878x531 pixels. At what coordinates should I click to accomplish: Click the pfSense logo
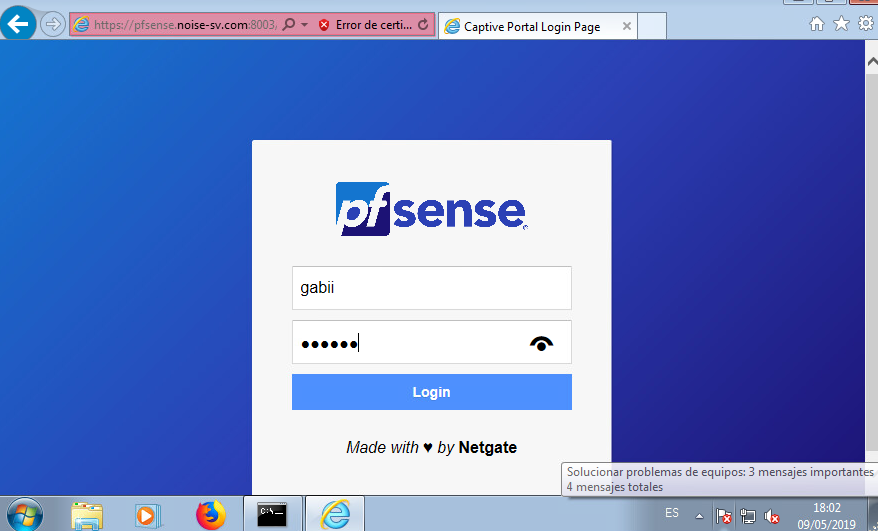coord(431,208)
